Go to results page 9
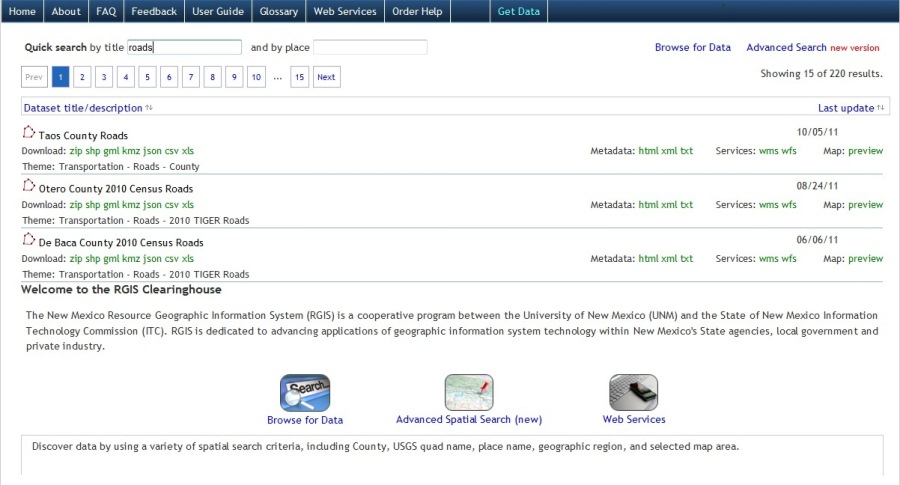 (x=234, y=77)
